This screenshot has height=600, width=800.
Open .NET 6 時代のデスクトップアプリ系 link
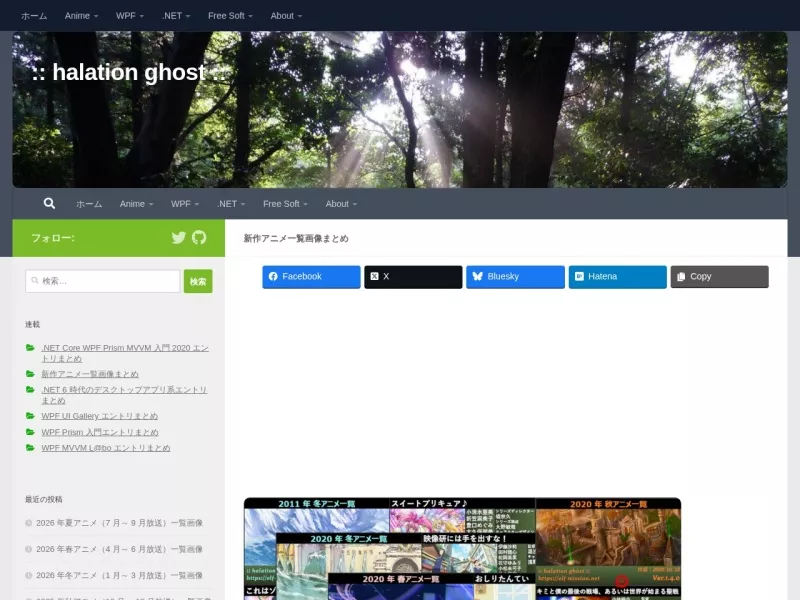click(124, 395)
